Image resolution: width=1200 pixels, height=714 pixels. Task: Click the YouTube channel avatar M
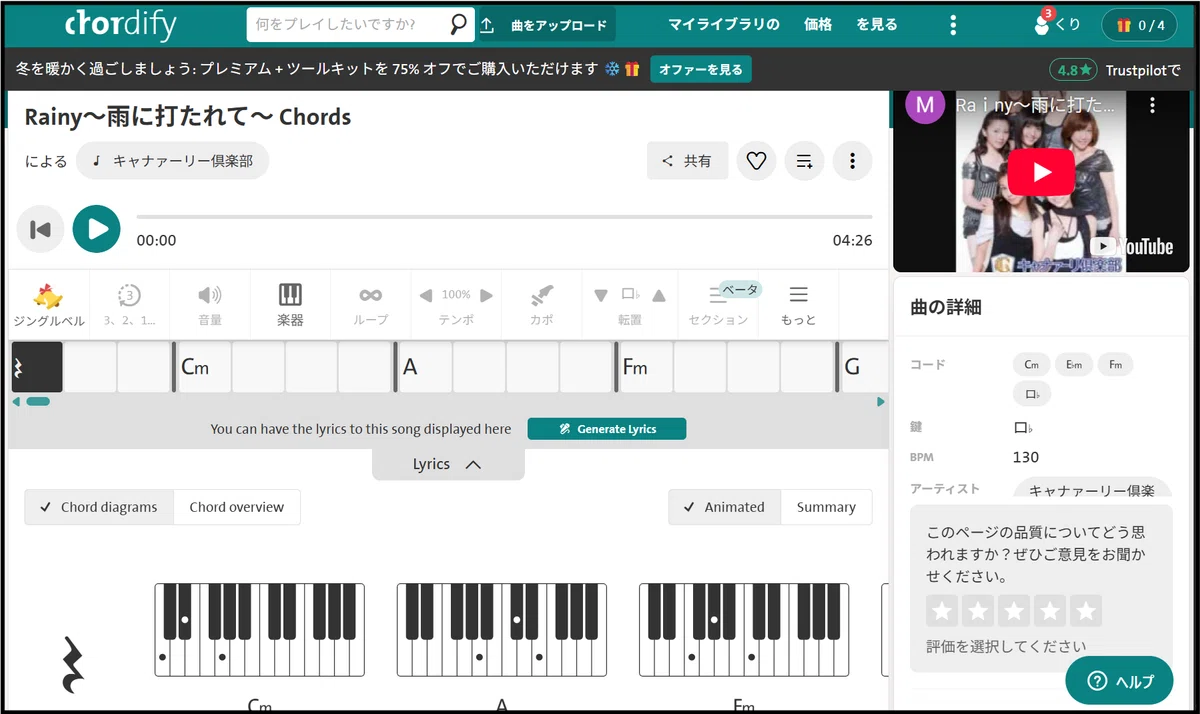925,105
